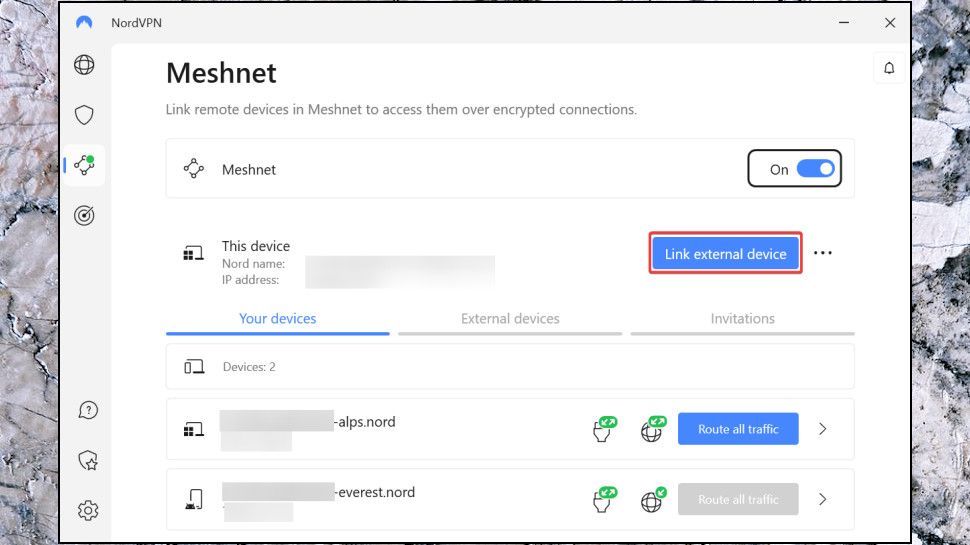The height and width of the screenshot is (545, 970).
Task: Open the VPN globe icon in sidebar
Action: (85, 65)
